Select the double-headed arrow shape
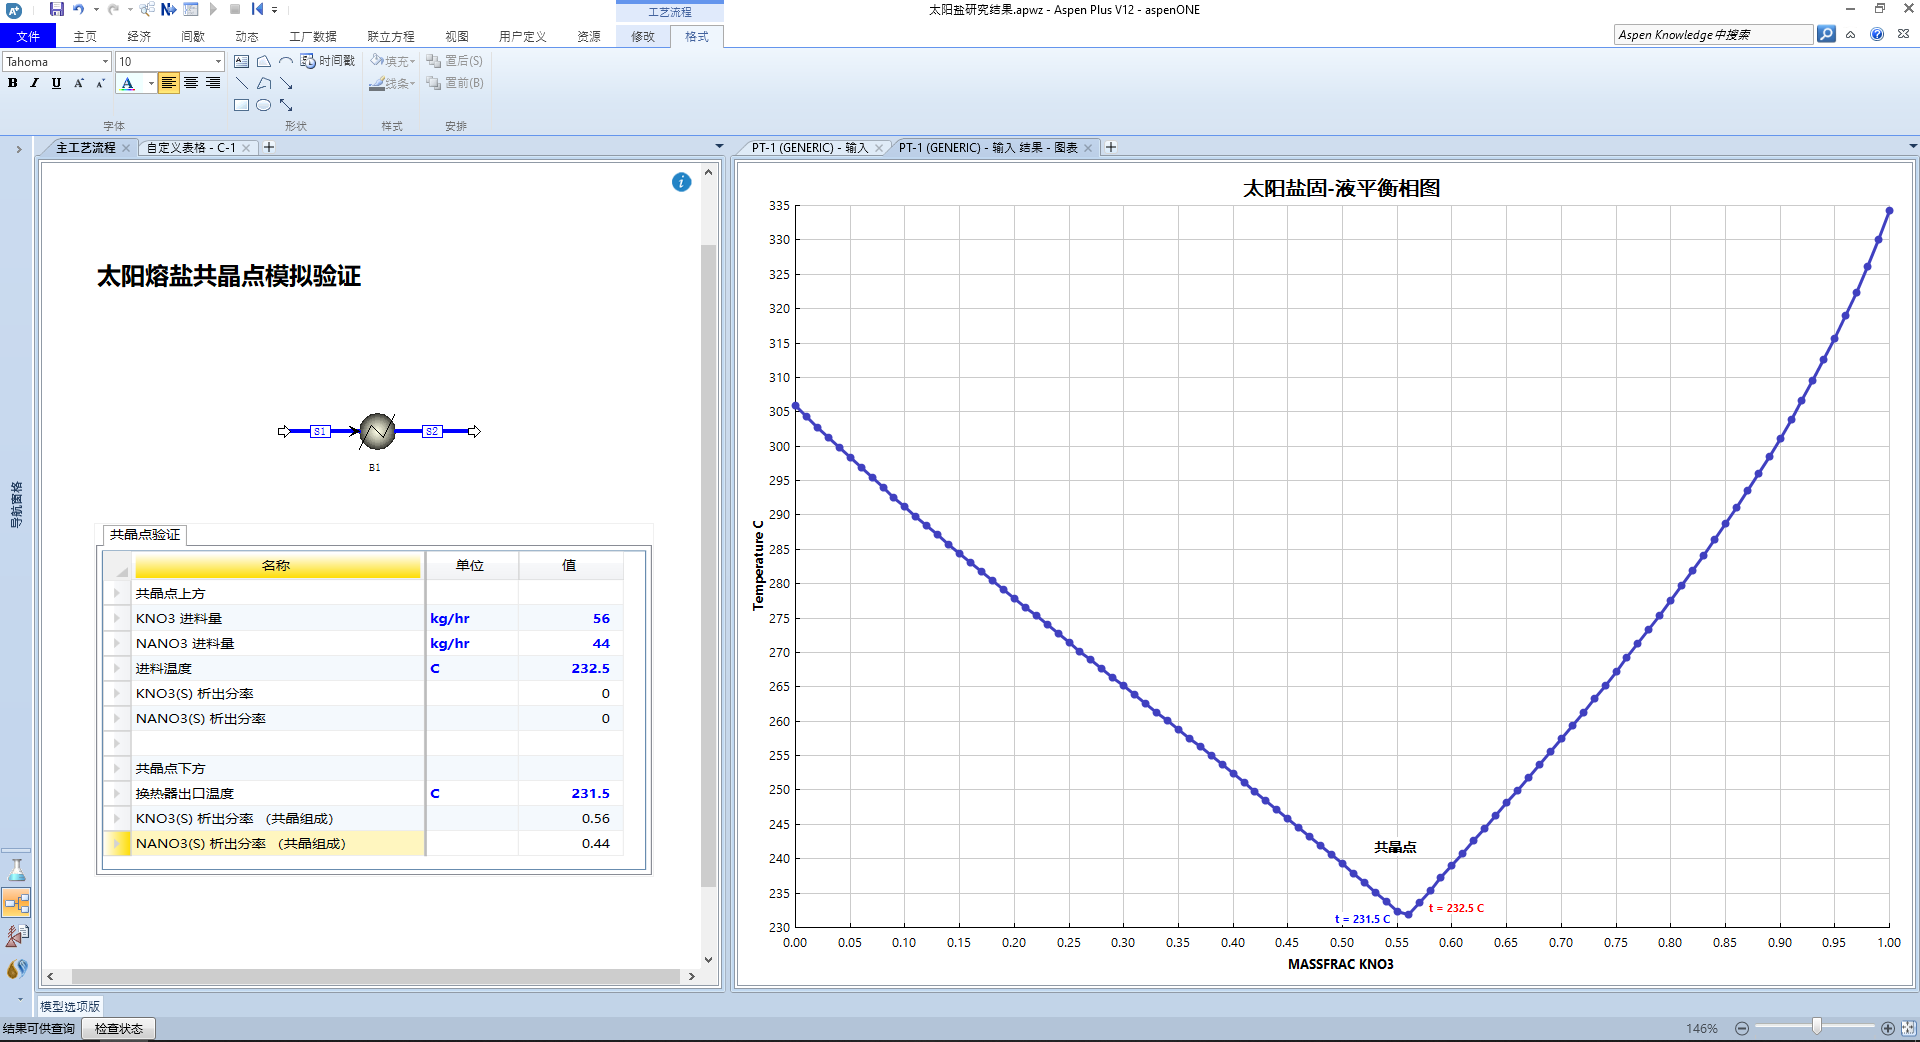The image size is (1920, 1042). pos(286,105)
